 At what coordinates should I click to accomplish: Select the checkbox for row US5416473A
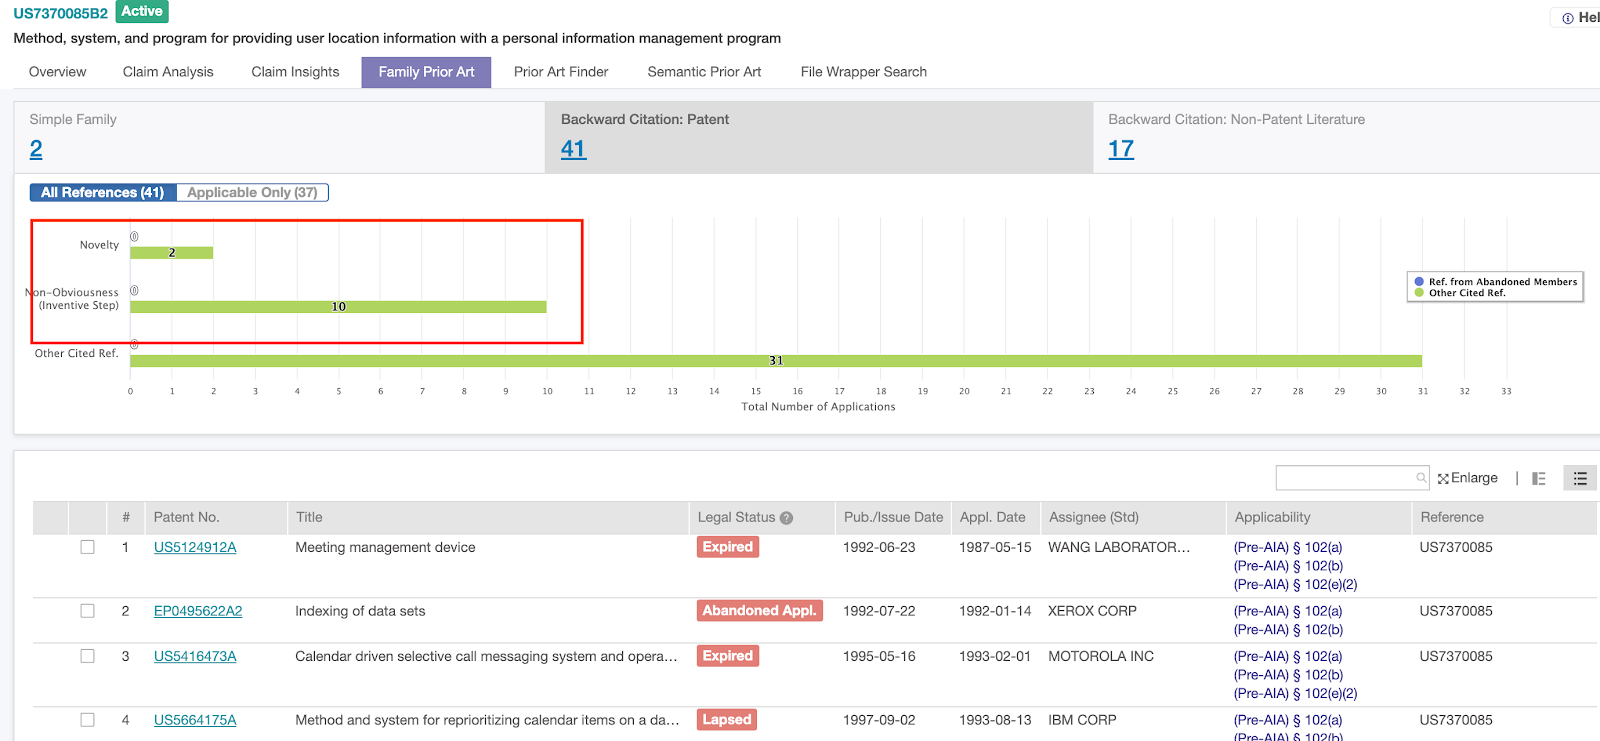(88, 656)
